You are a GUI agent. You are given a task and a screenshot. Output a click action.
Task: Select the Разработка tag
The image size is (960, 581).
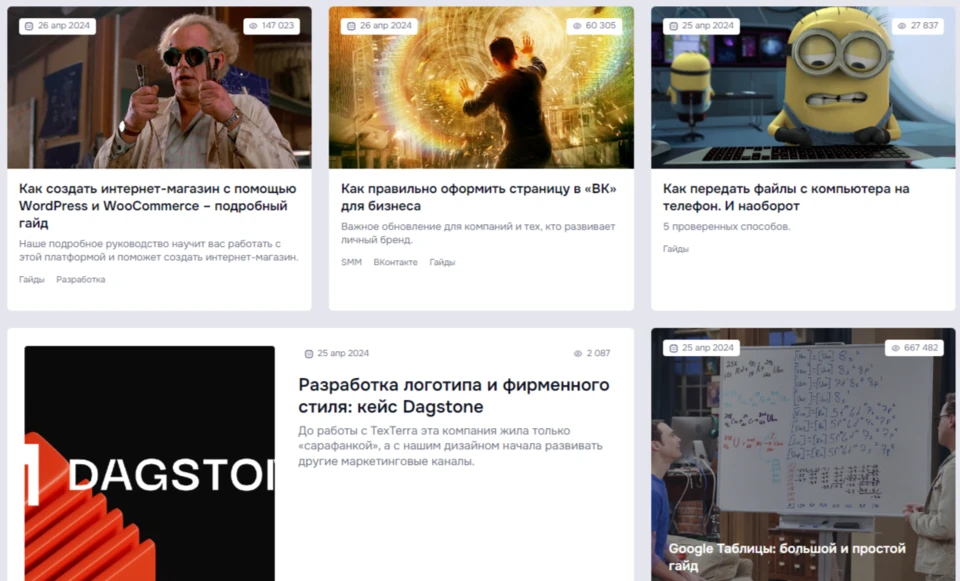(81, 279)
